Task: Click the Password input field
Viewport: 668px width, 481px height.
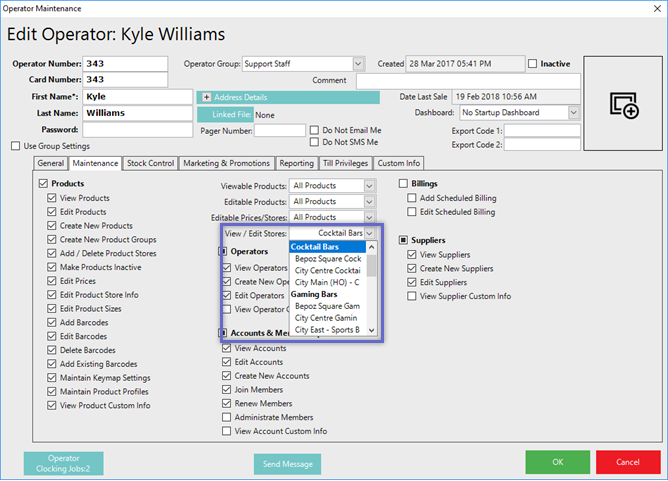Action: [x=123, y=130]
